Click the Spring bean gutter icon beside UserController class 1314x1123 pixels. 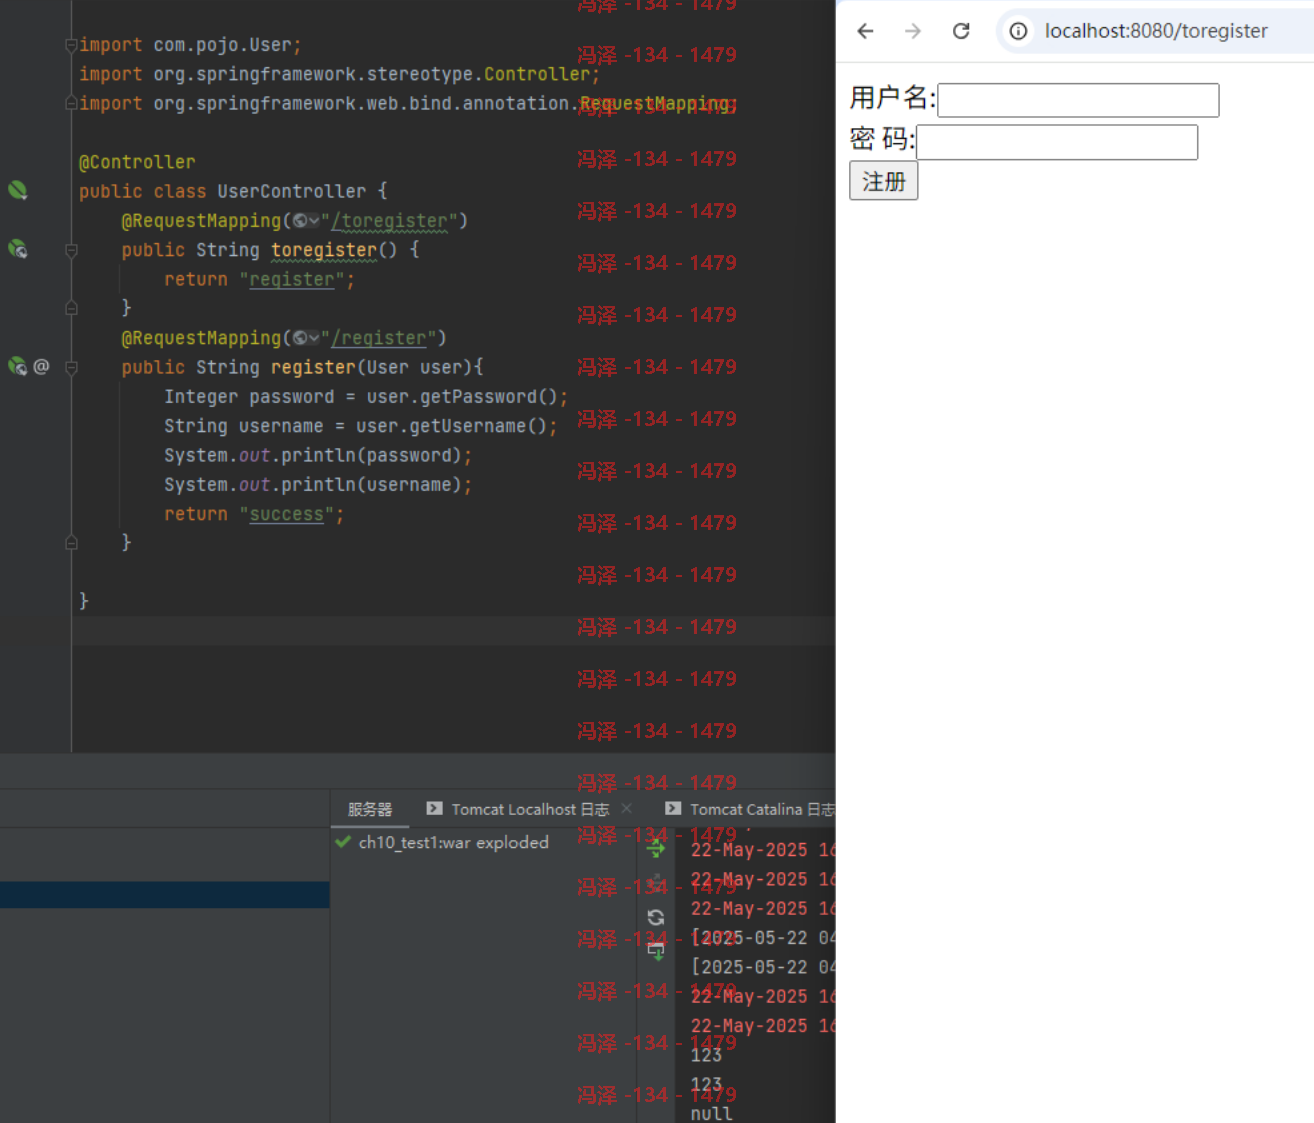click(18, 190)
